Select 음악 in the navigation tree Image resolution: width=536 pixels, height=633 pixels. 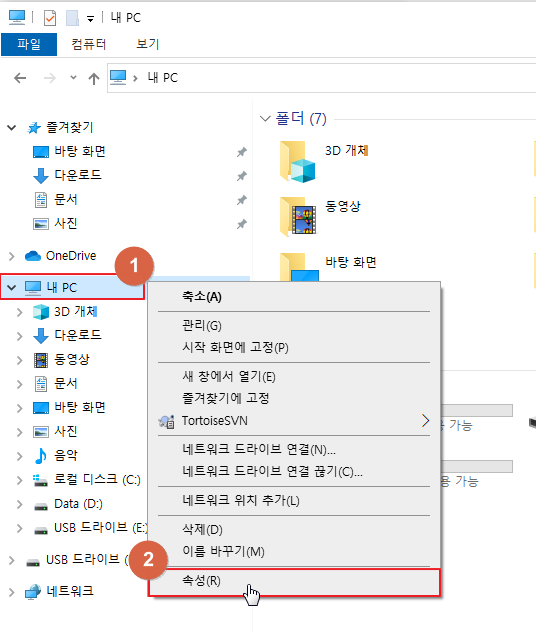66,455
